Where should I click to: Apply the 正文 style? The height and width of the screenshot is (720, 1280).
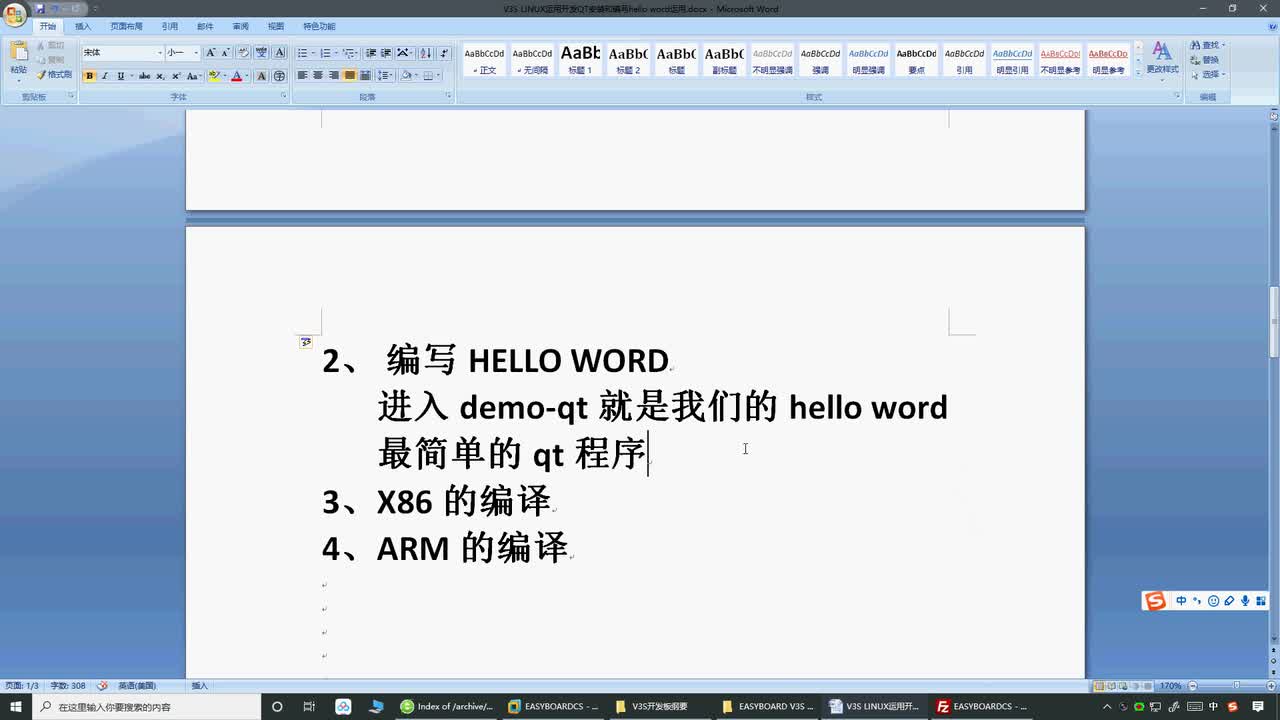pyautogui.click(x=485, y=61)
